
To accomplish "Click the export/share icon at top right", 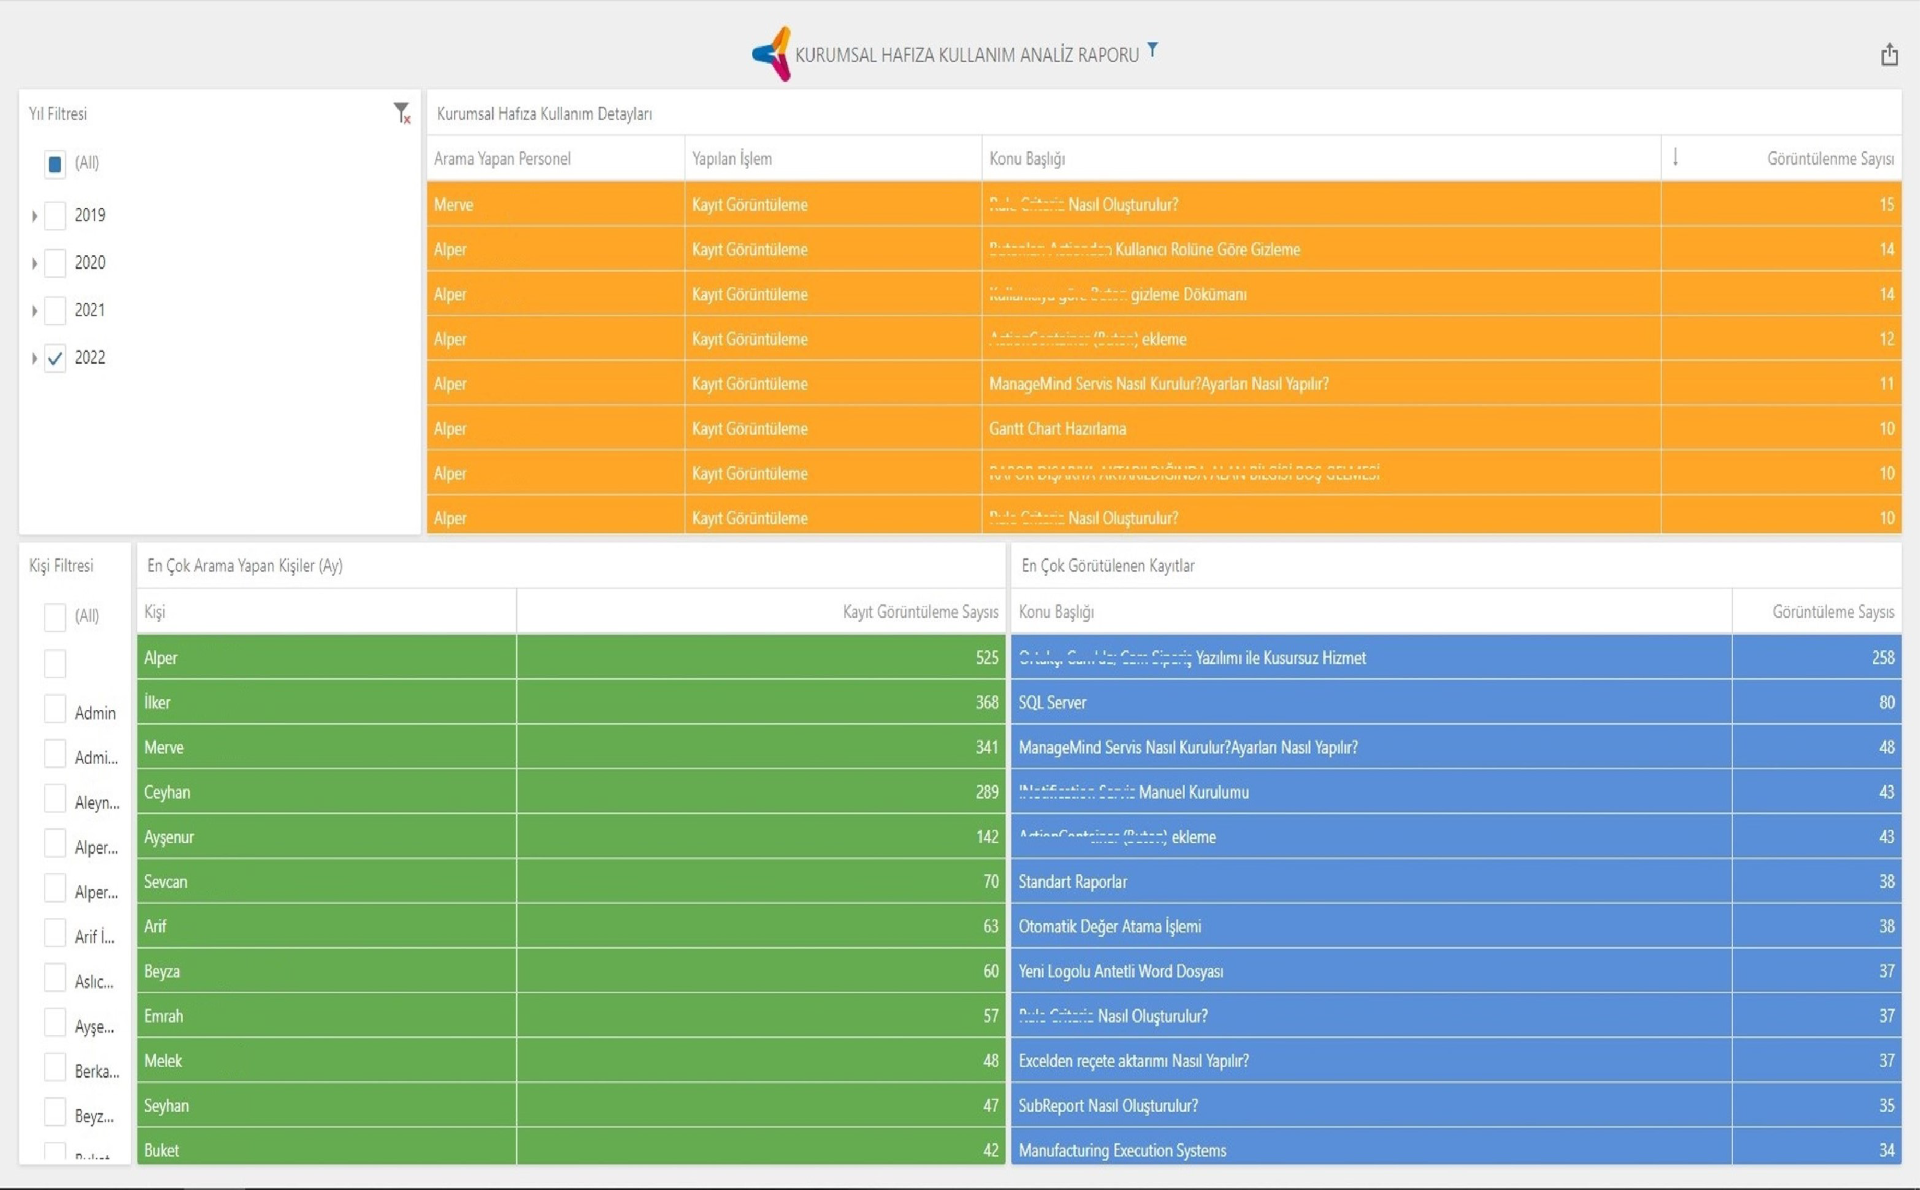I will pos(1888,55).
